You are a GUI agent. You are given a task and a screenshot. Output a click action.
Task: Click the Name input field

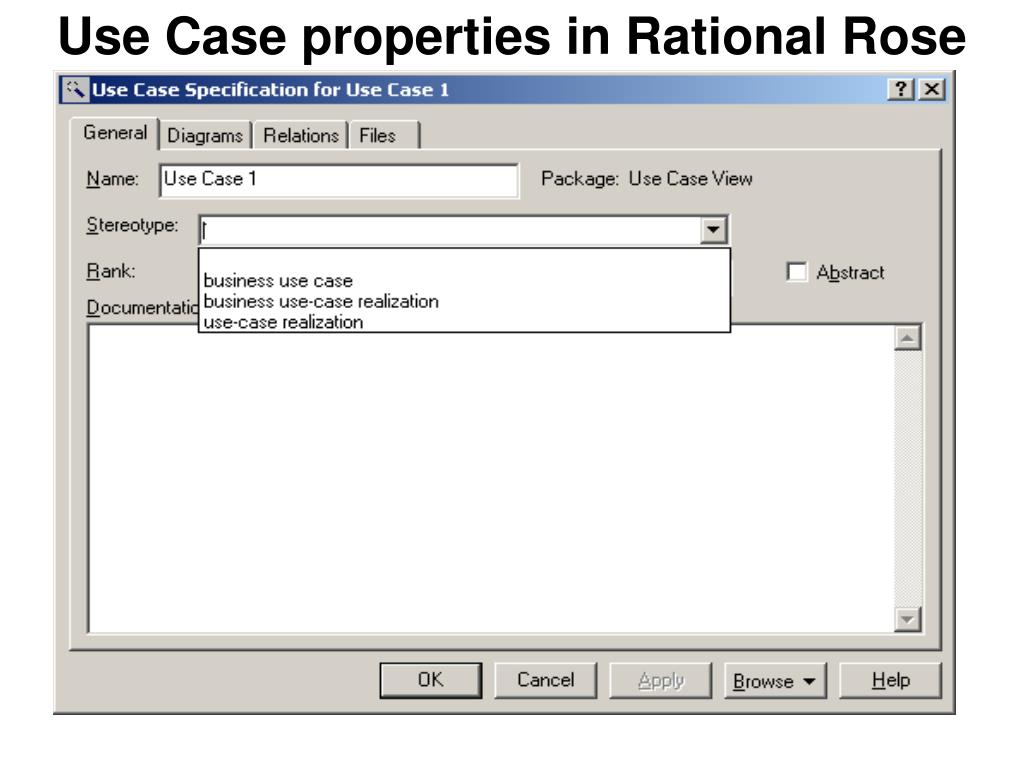[x=339, y=180]
